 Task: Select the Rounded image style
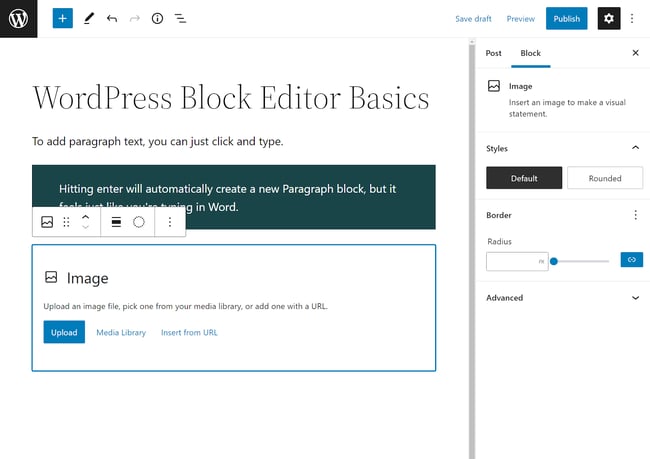(604, 178)
